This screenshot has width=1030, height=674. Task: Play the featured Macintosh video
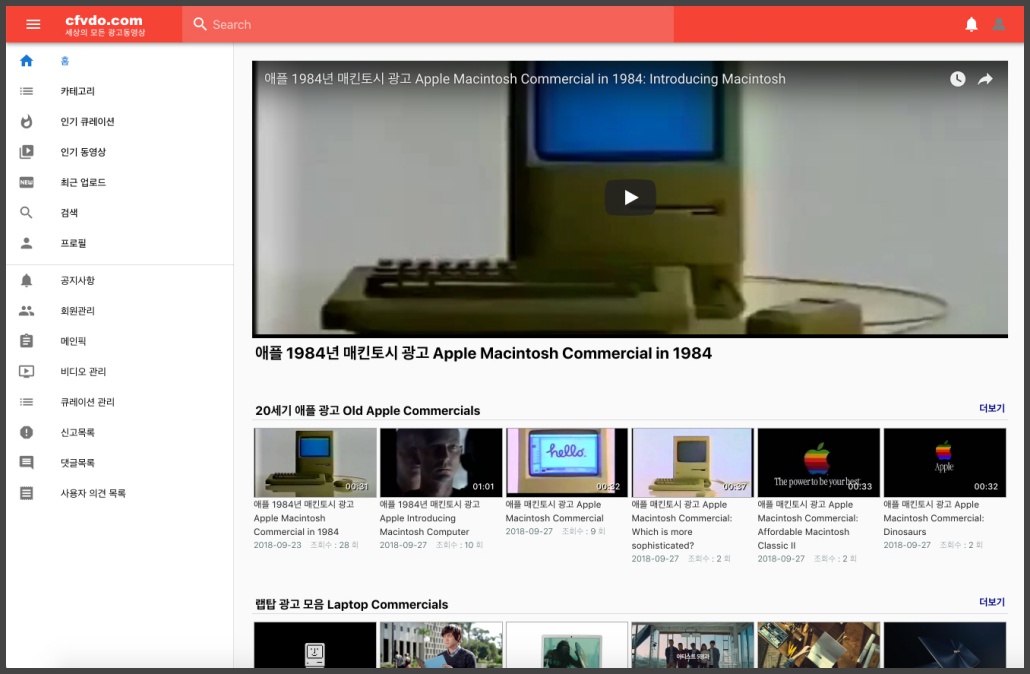(x=630, y=198)
